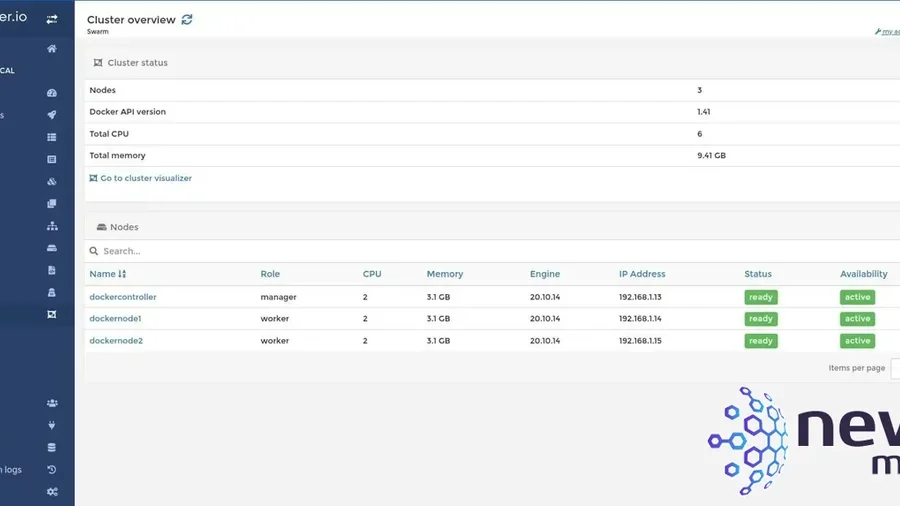Sort by Availability column header

(864, 274)
